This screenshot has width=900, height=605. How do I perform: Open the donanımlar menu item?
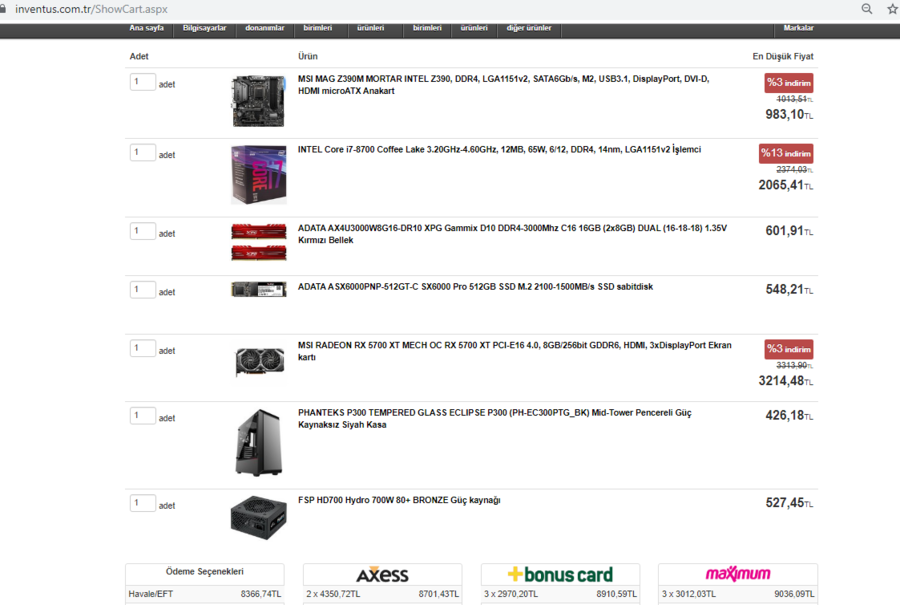pos(265,28)
